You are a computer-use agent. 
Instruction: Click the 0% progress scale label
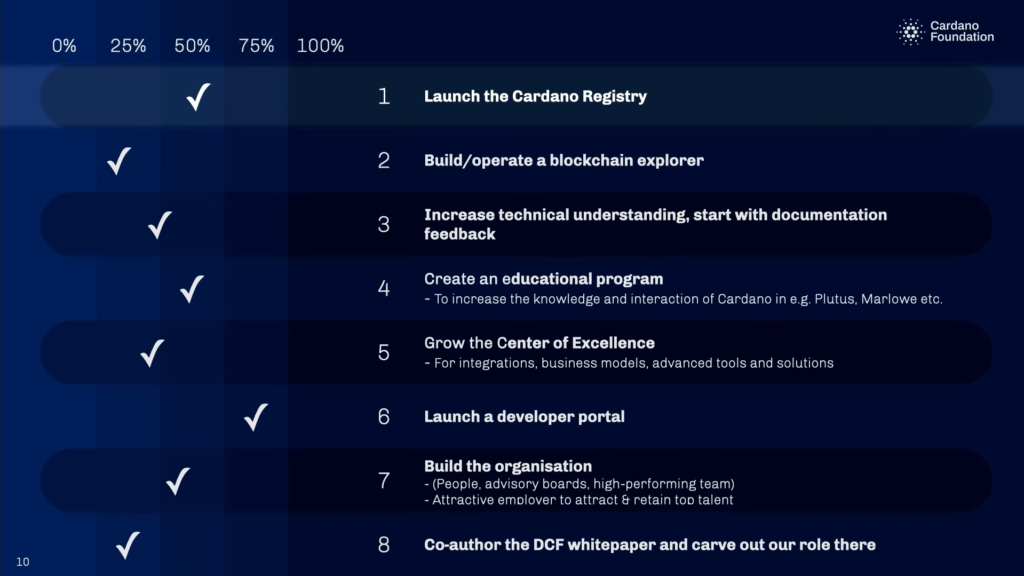64,46
